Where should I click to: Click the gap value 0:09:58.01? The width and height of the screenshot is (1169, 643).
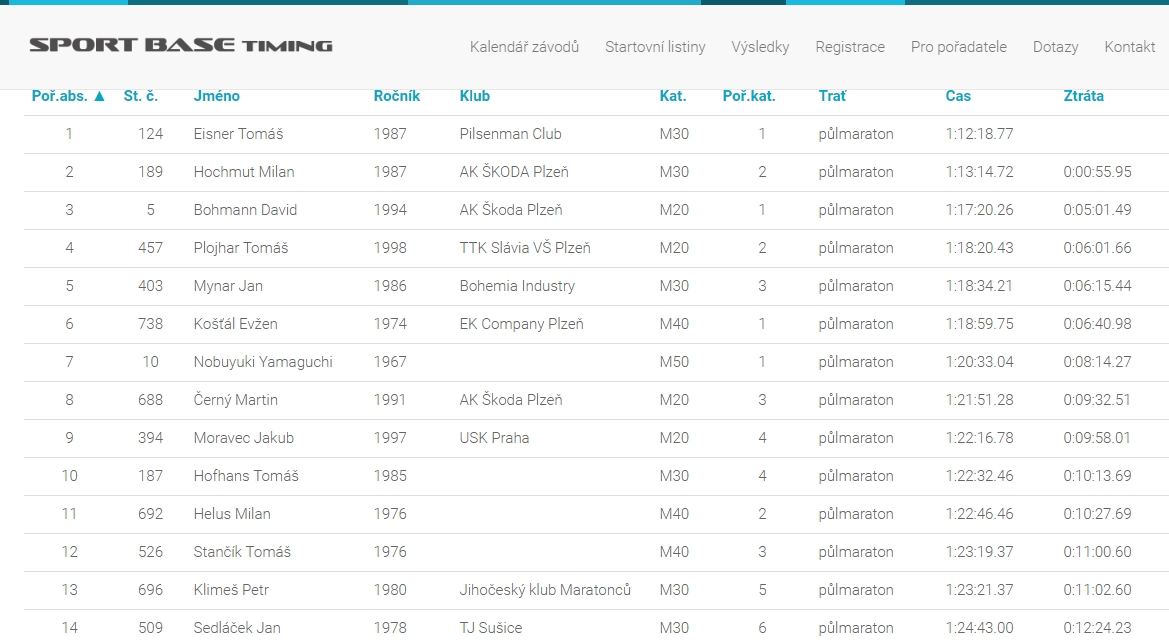click(x=1097, y=439)
